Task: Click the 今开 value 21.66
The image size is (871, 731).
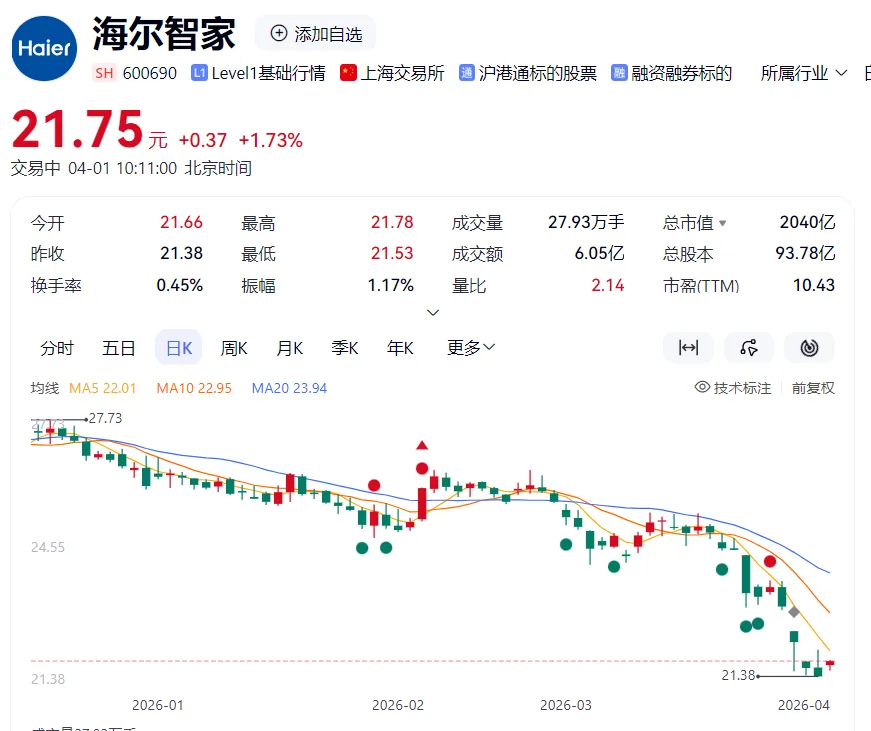Action: pos(181,222)
